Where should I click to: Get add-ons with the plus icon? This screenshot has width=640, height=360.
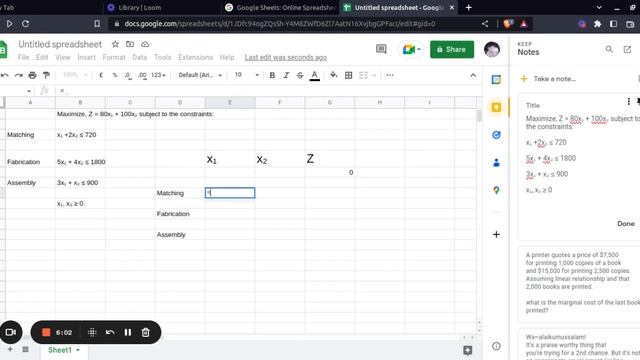[x=496, y=234]
